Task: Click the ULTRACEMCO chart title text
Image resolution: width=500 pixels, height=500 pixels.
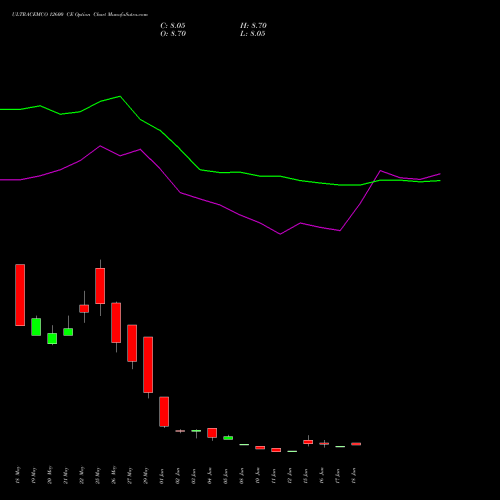Action: (80, 15)
